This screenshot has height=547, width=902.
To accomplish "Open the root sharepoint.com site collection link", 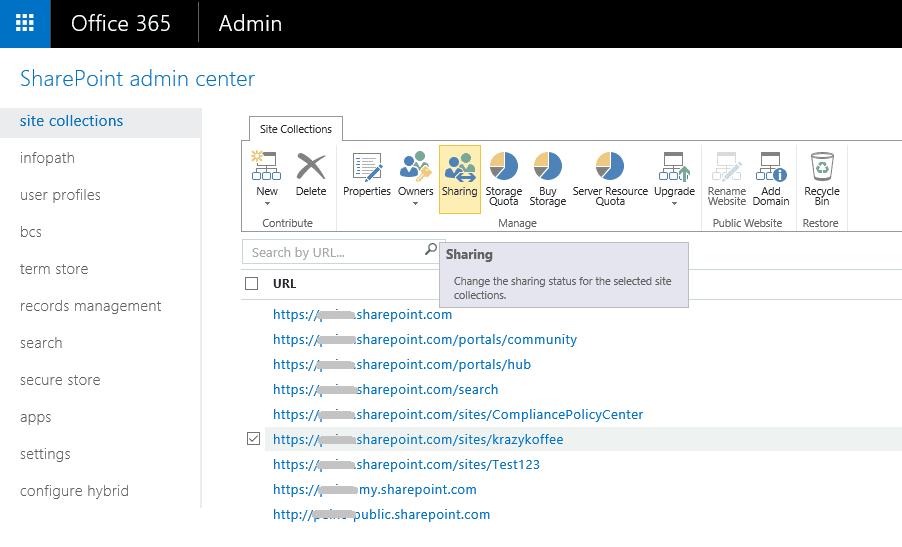I will [362, 315].
